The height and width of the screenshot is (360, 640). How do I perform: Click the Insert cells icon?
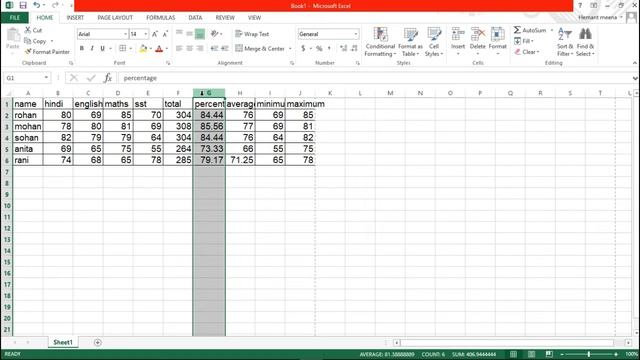pyautogui.click(x=458, y=34)
